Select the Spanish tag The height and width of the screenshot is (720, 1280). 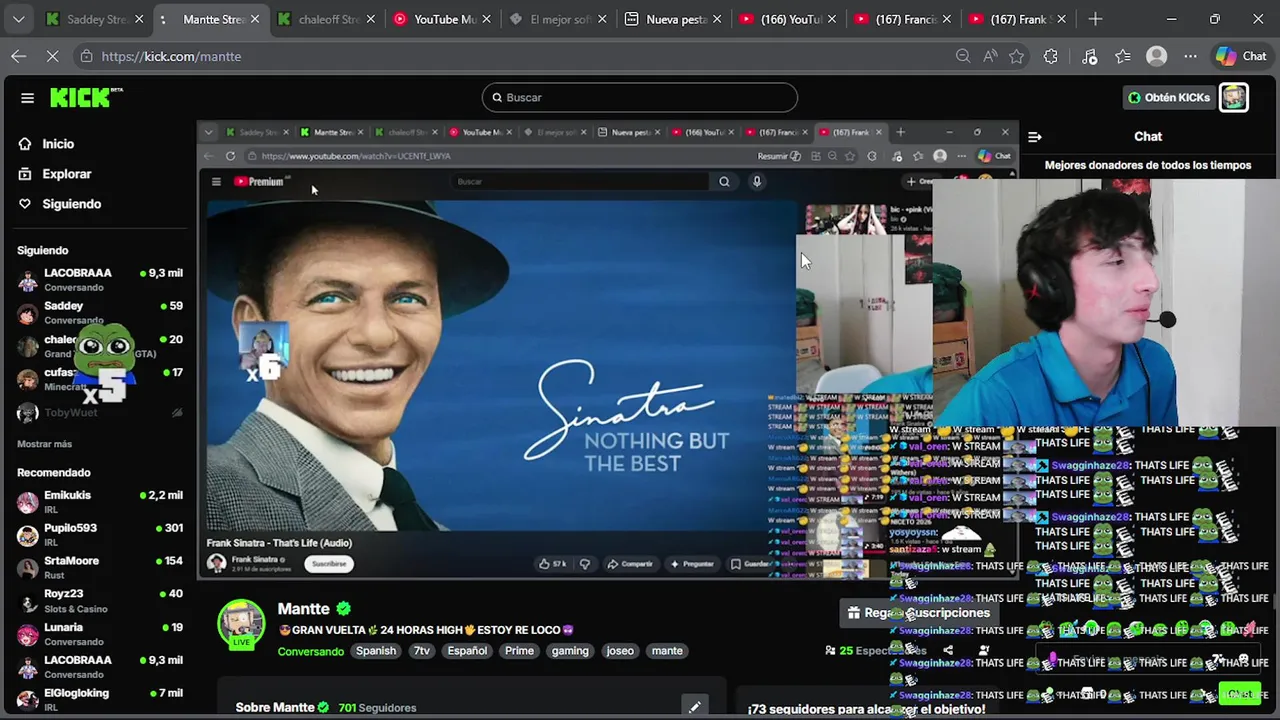click(376, 651)
